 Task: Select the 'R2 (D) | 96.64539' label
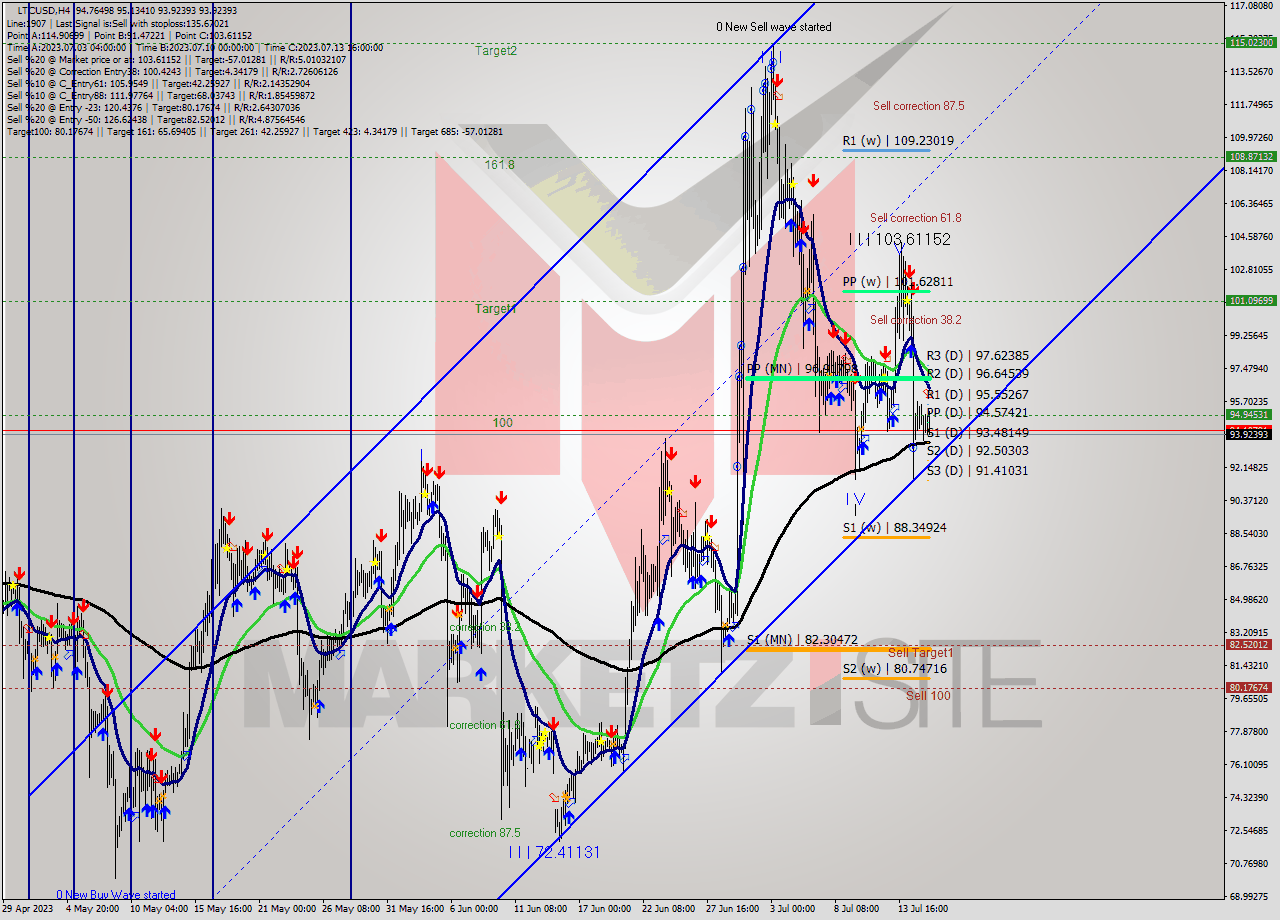pyautogui.click(x=977, y=374)
